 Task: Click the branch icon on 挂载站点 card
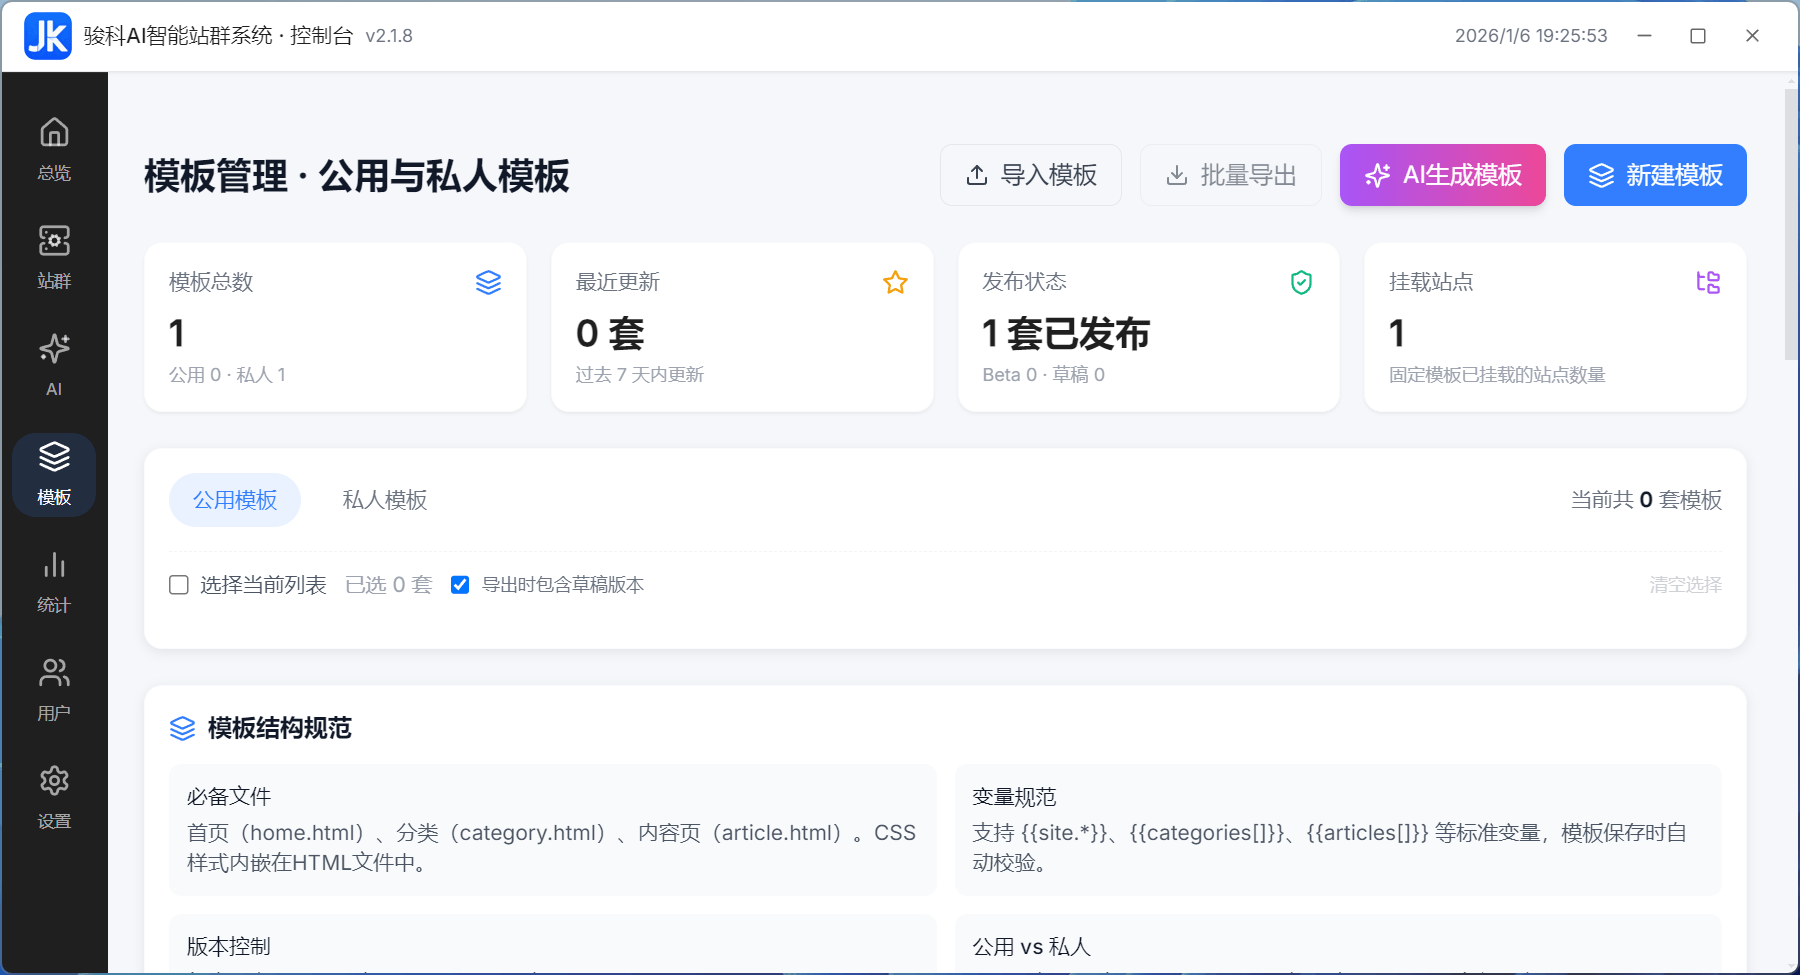[x=1710, y=282]
